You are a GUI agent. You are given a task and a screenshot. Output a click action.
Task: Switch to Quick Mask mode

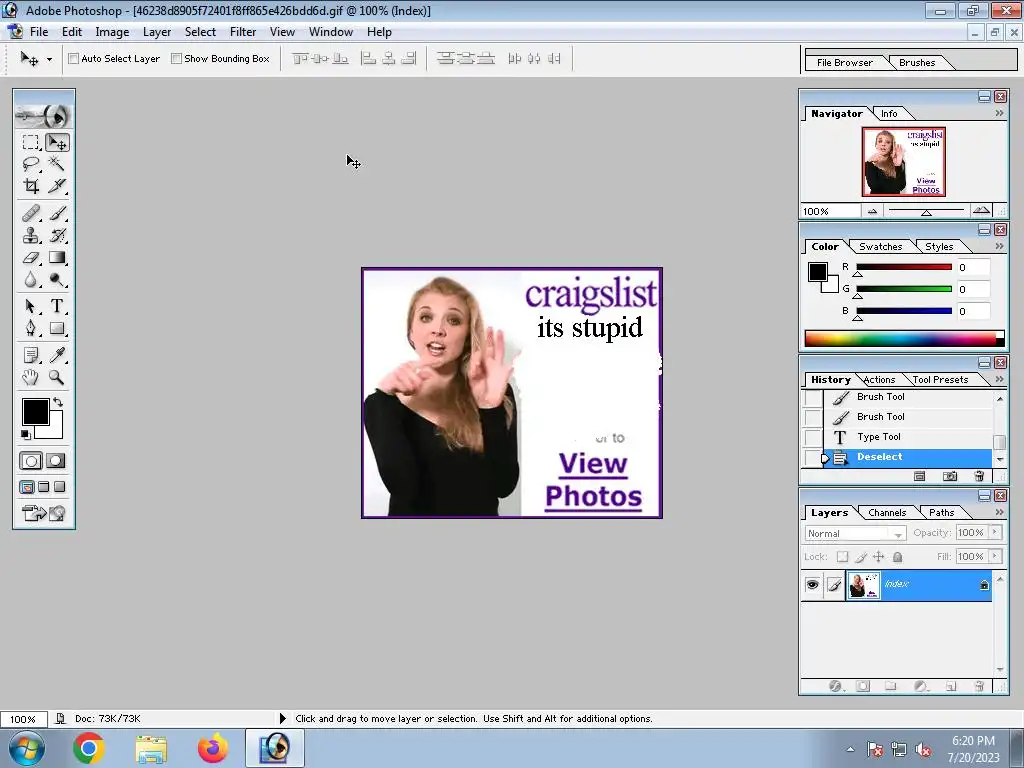coord(56,461)
